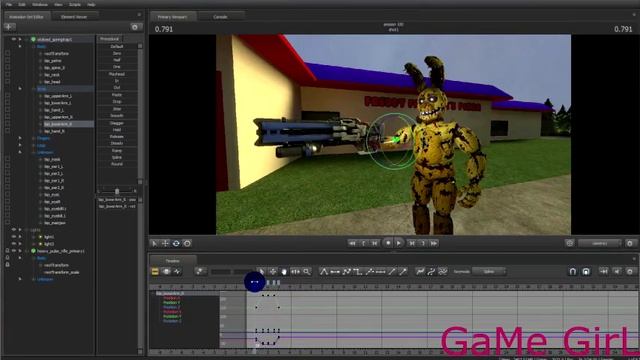Viewport: 640px width, 360px height.
Task: Switch timeline to Clip Editor mode
Action: [x=155, y=271]
